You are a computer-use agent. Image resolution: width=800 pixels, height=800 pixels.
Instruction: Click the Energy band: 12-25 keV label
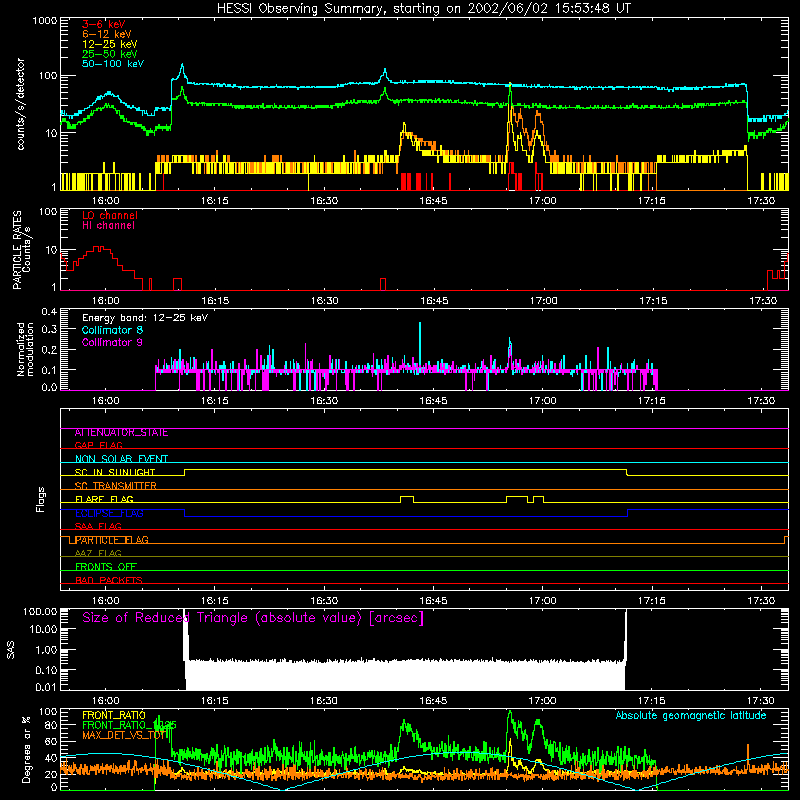point(145,318)
